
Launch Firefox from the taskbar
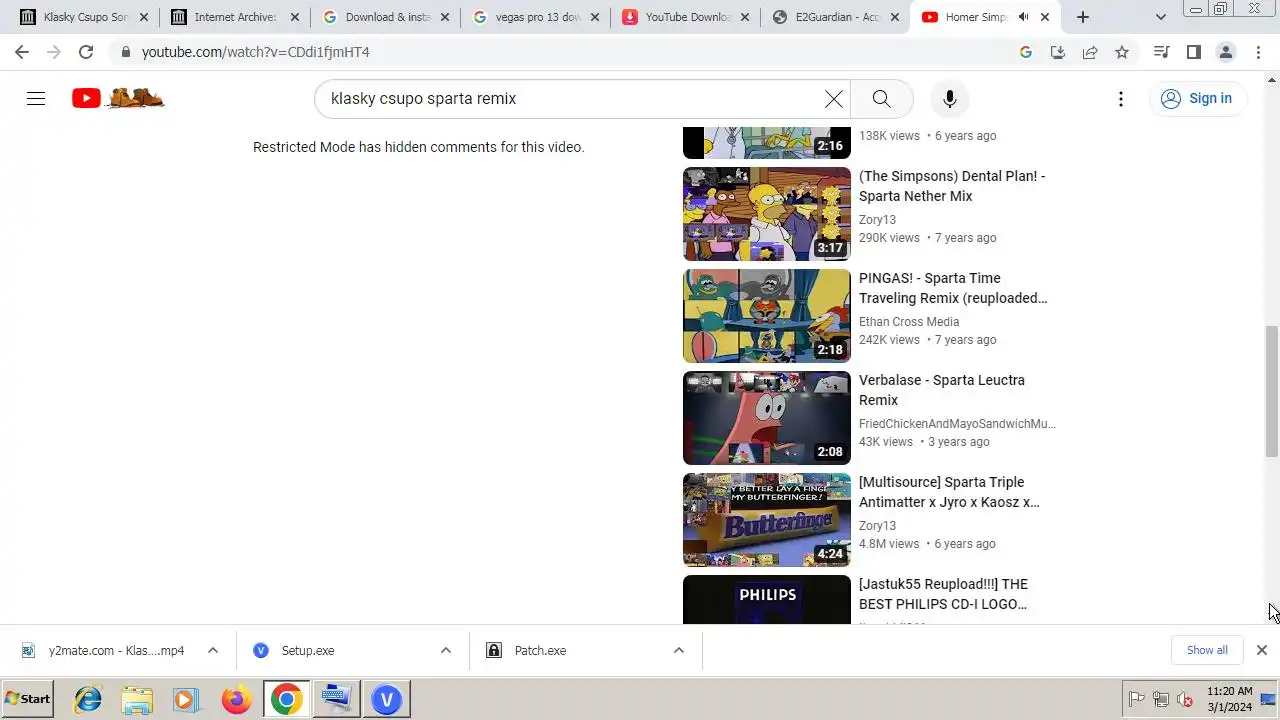click(237, 699)
